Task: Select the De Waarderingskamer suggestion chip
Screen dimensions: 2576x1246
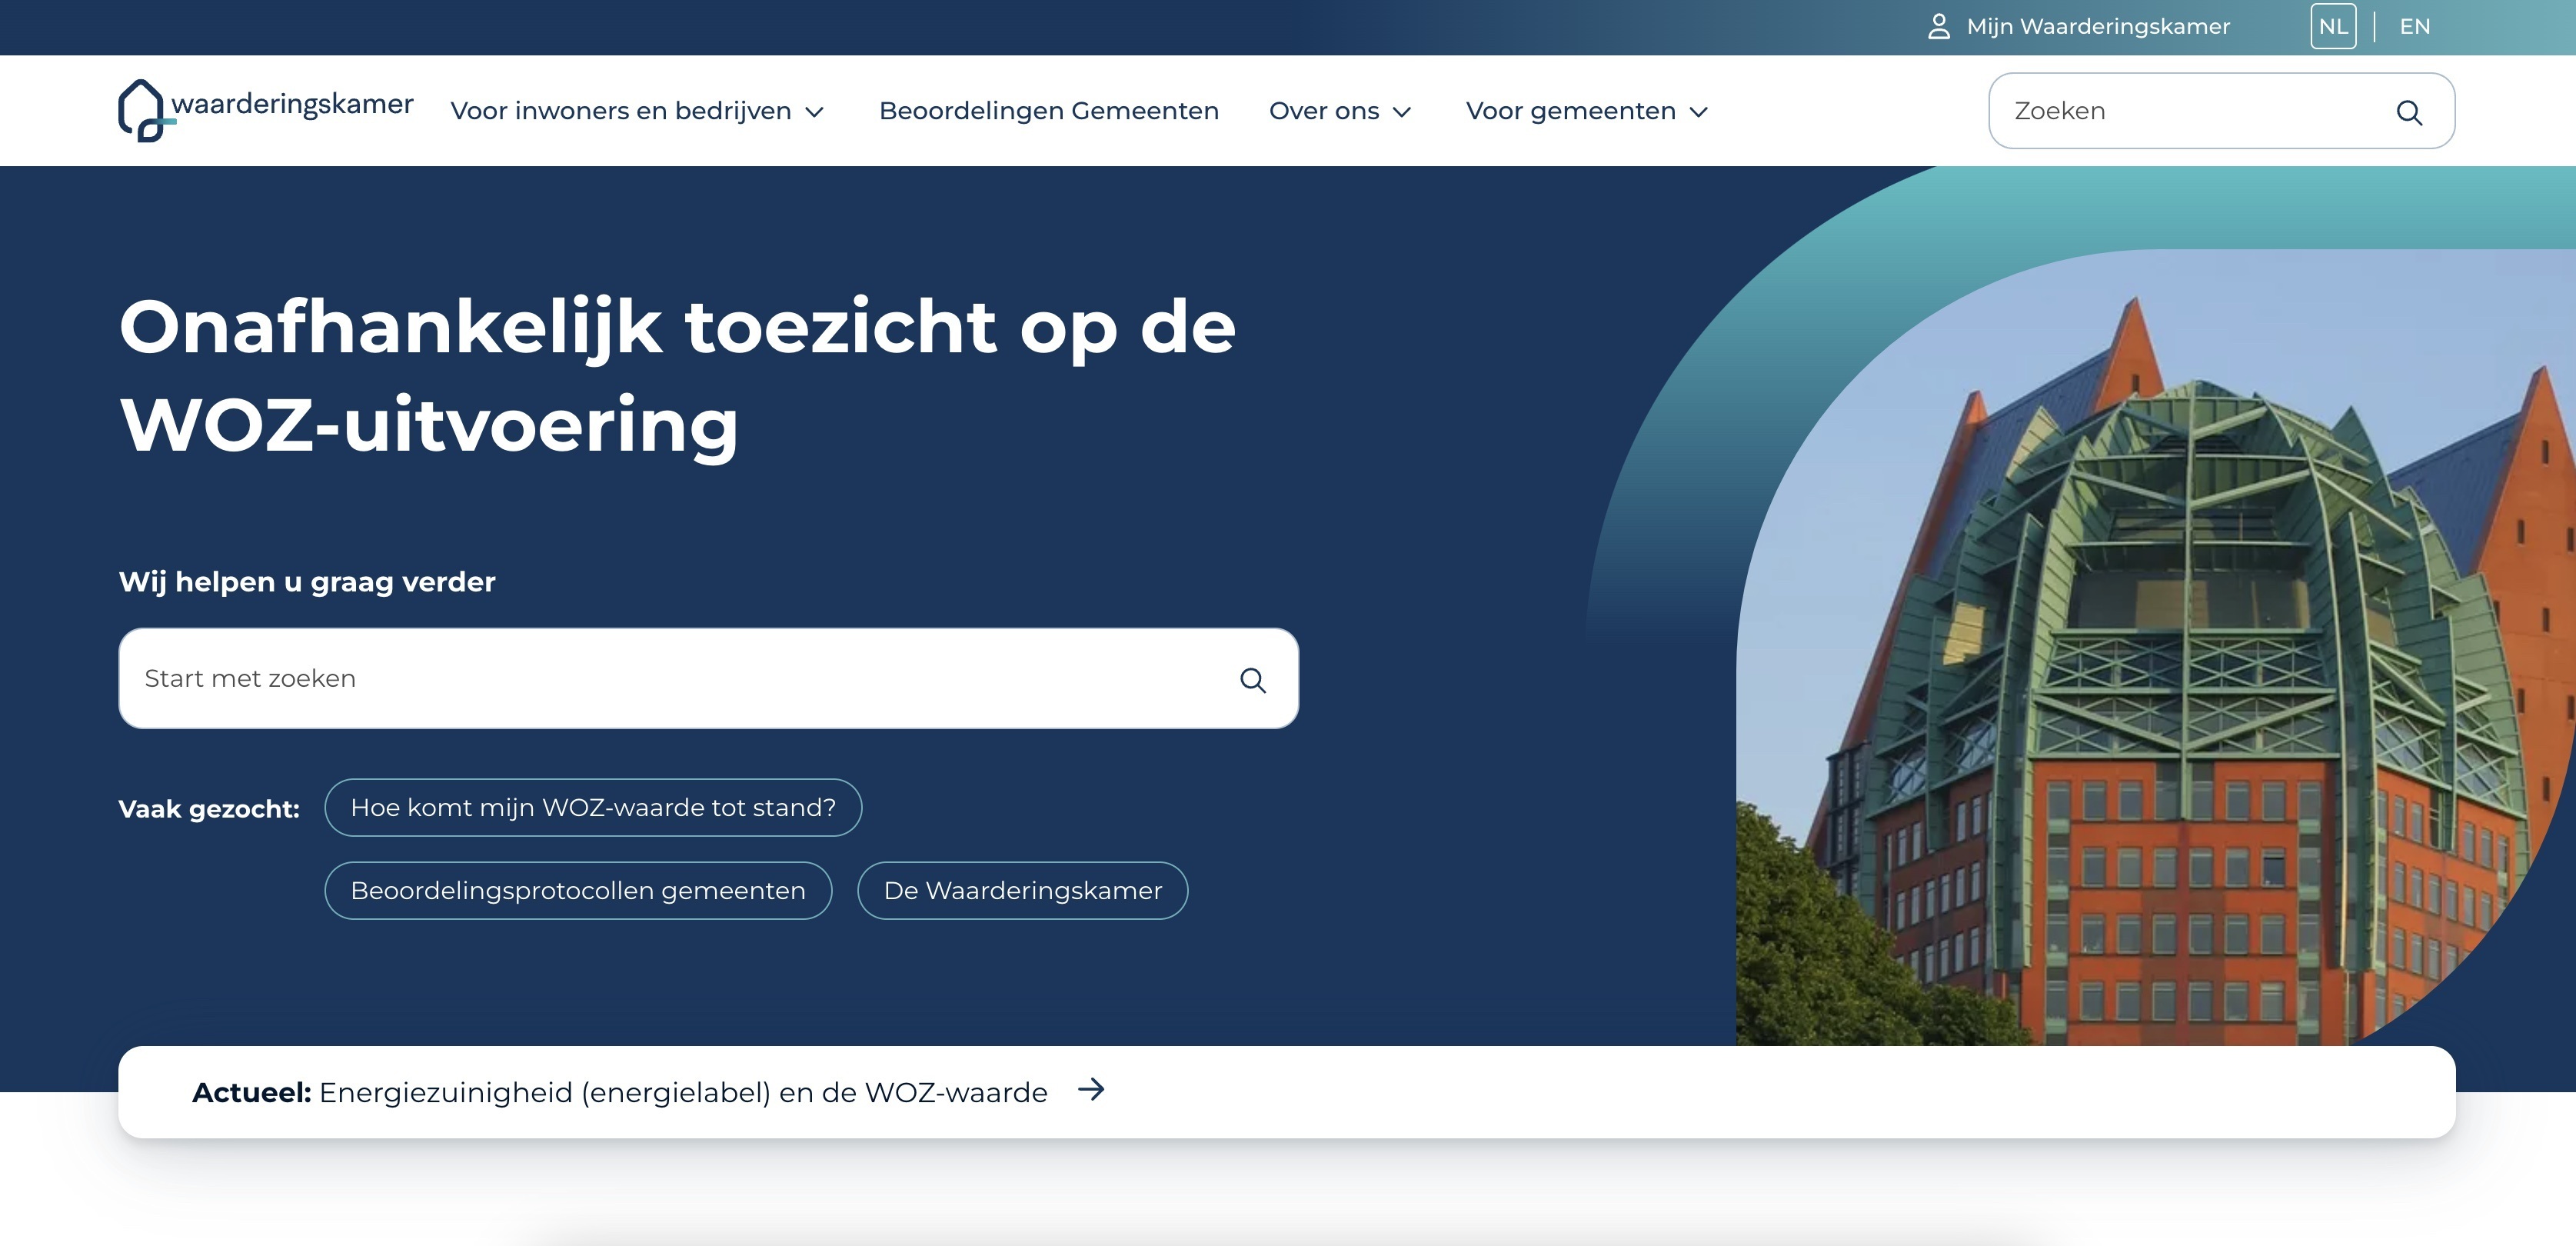Action: pyautogui.click(x=1022, y=890)
